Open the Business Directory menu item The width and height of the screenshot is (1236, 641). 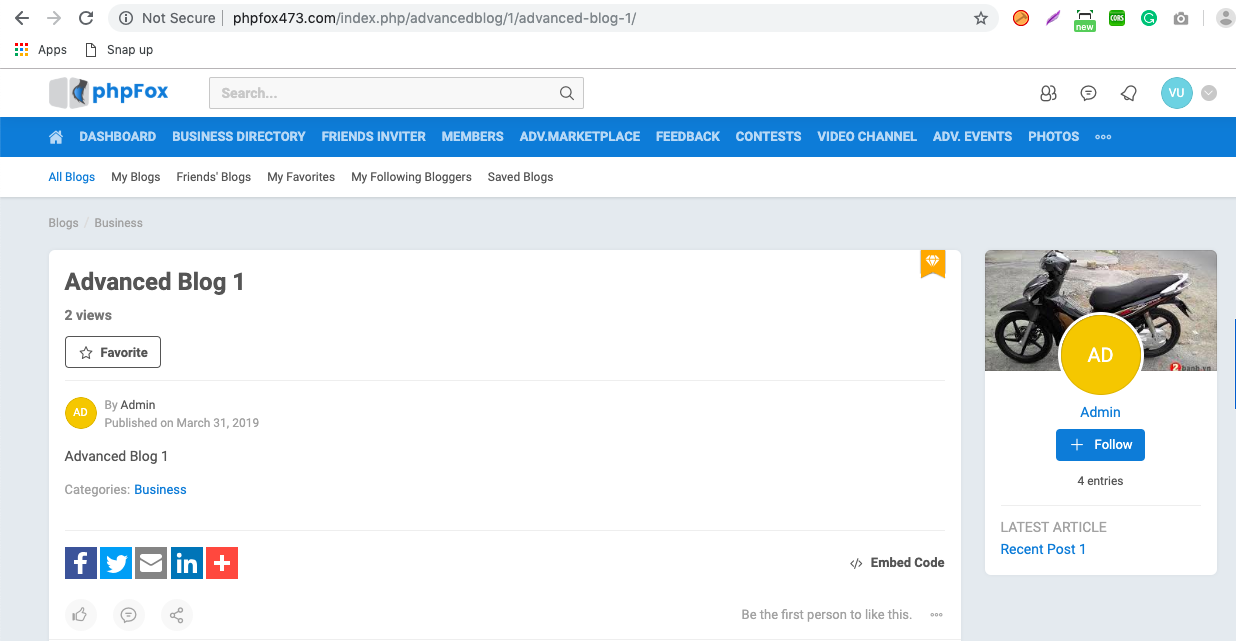[238, 137]
